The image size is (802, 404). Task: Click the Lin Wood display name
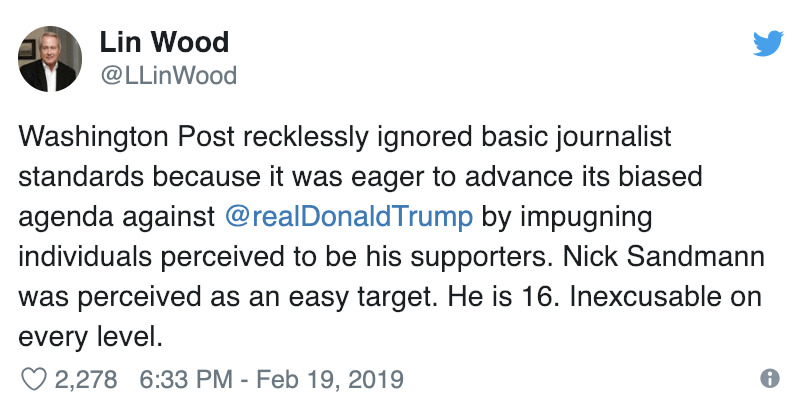click(x=164, y=42)
